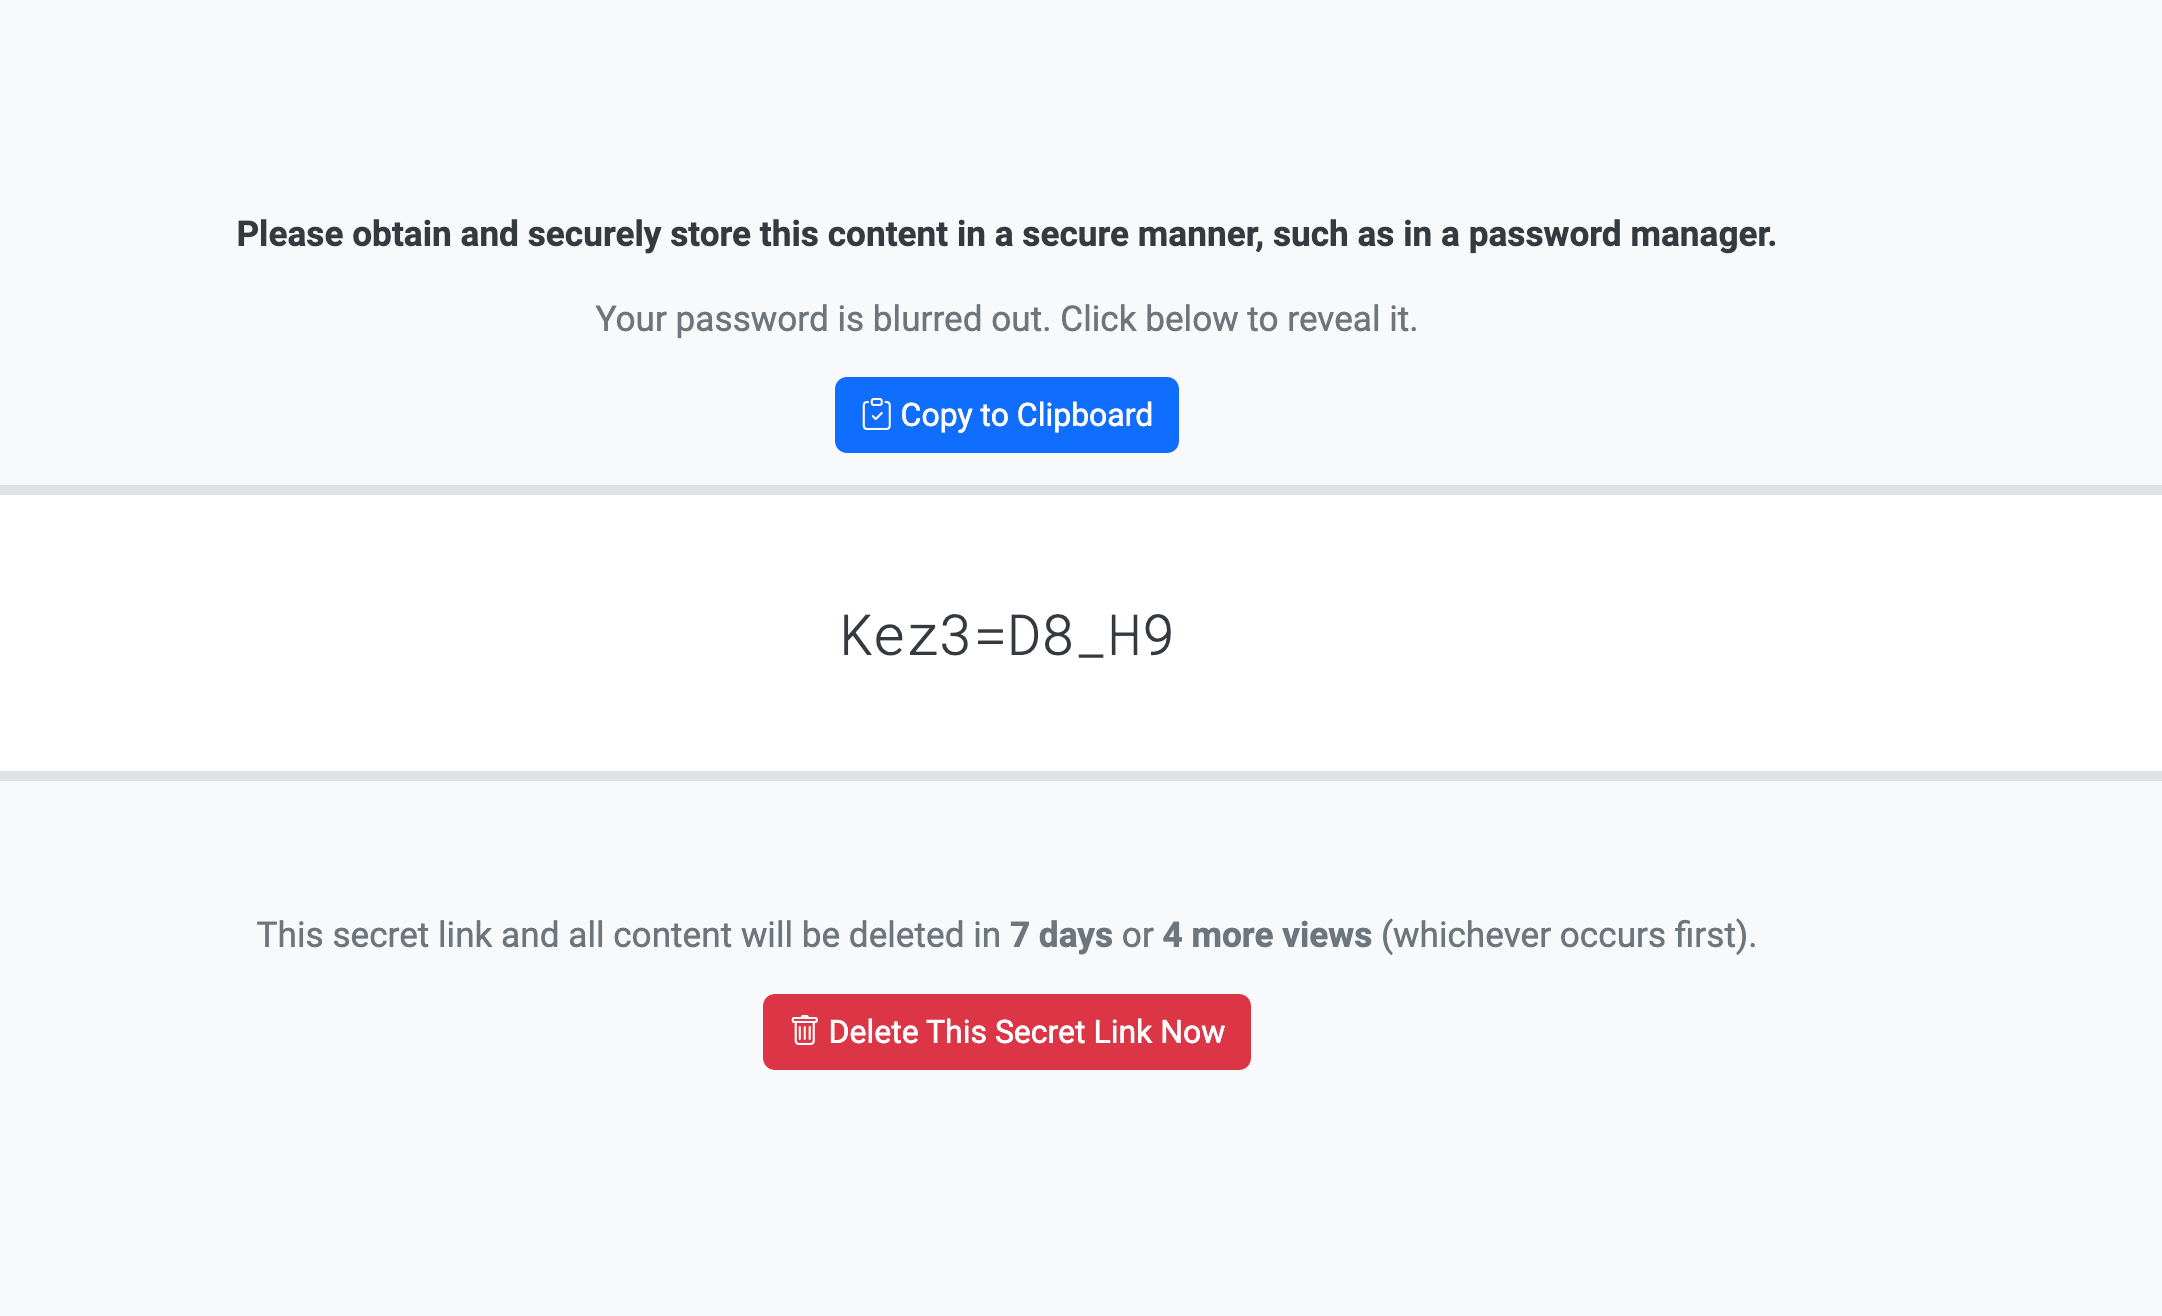Click the clipboard icon on the blue button
The width and height of the screenshot is (2162, 1316).
[x=876, y=414]
